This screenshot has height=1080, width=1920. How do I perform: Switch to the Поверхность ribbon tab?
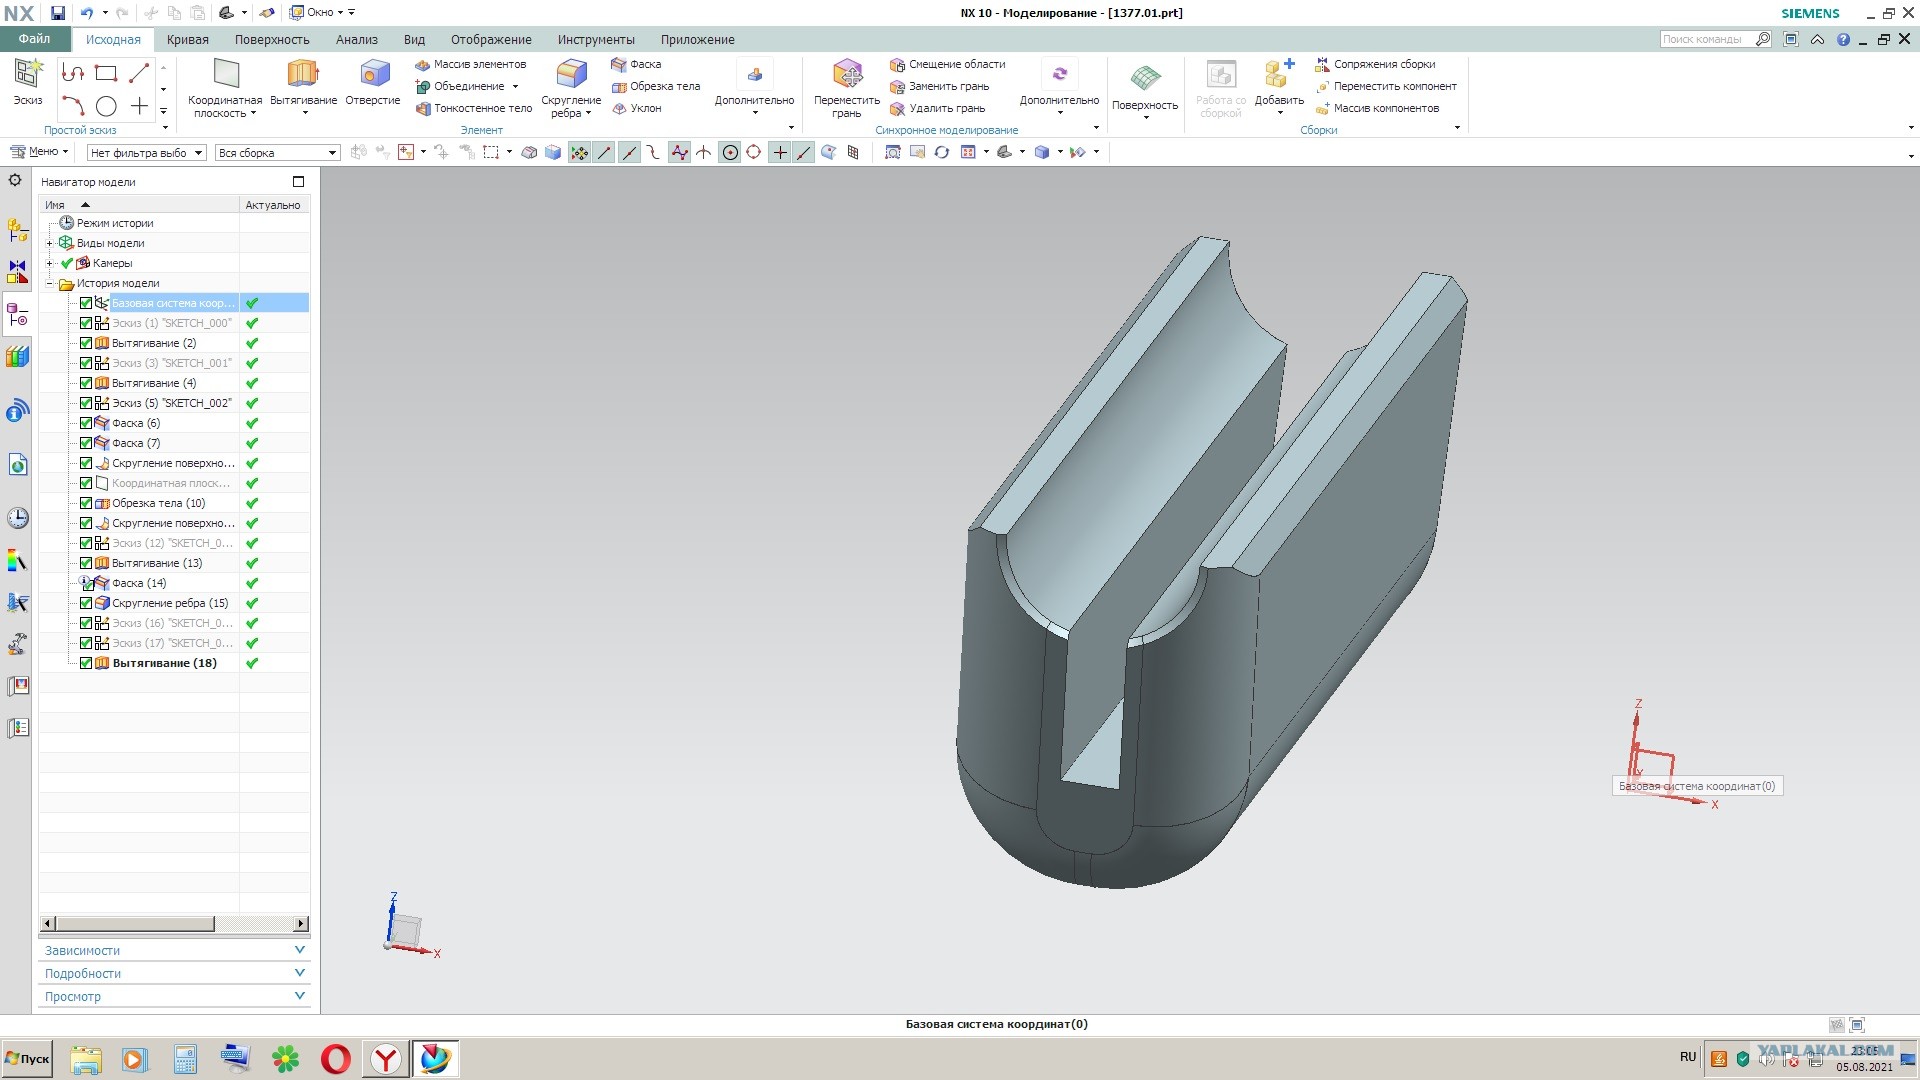pyautogui.click(x=272, y=40)
